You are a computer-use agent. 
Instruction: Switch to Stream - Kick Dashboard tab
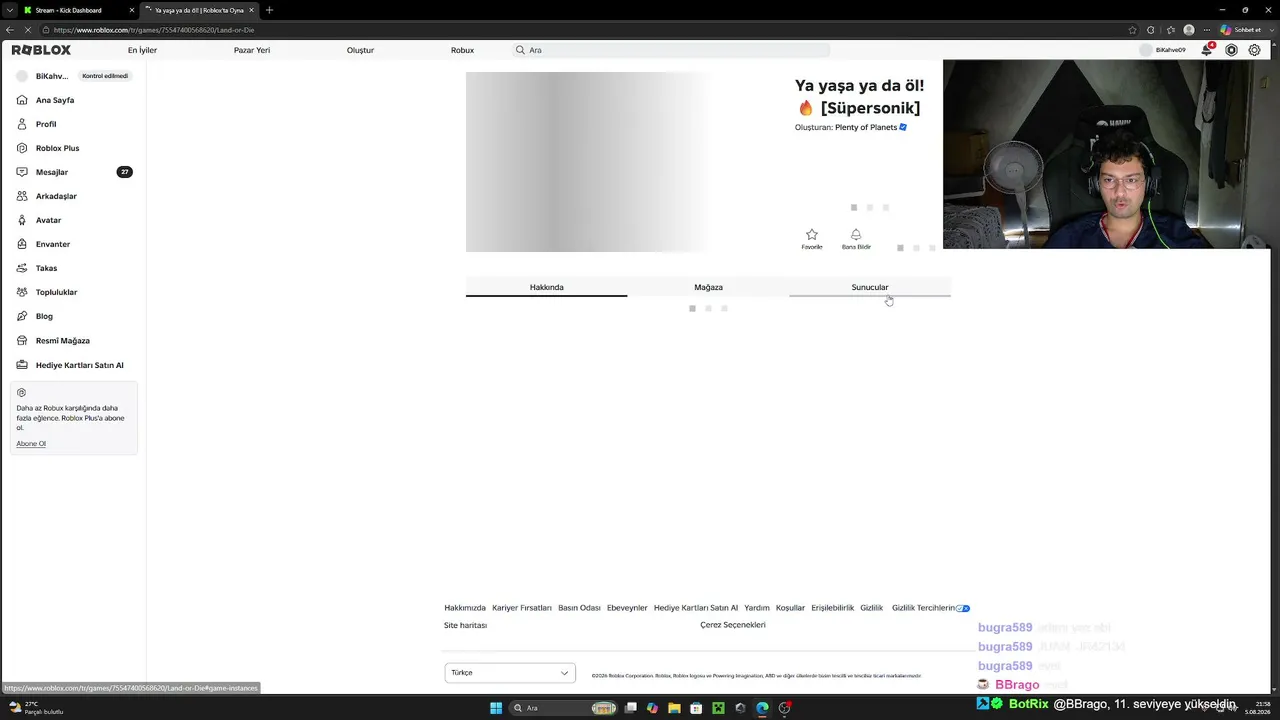point(78,10)
